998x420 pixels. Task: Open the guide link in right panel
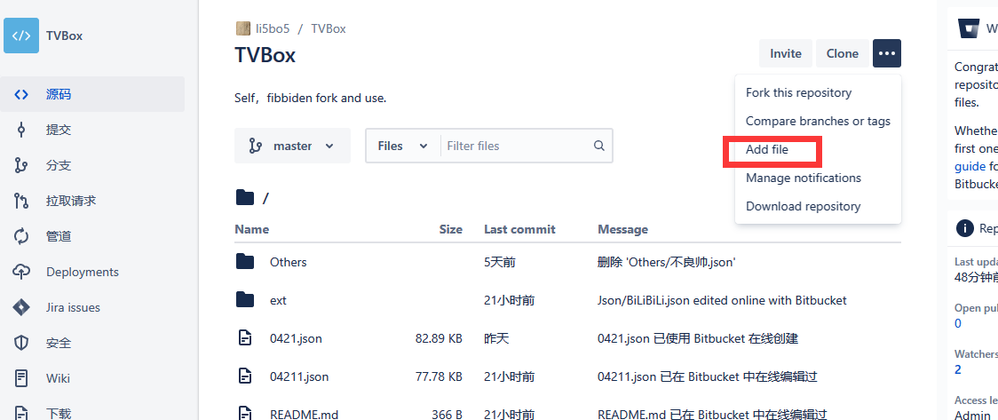click(970, 166)
